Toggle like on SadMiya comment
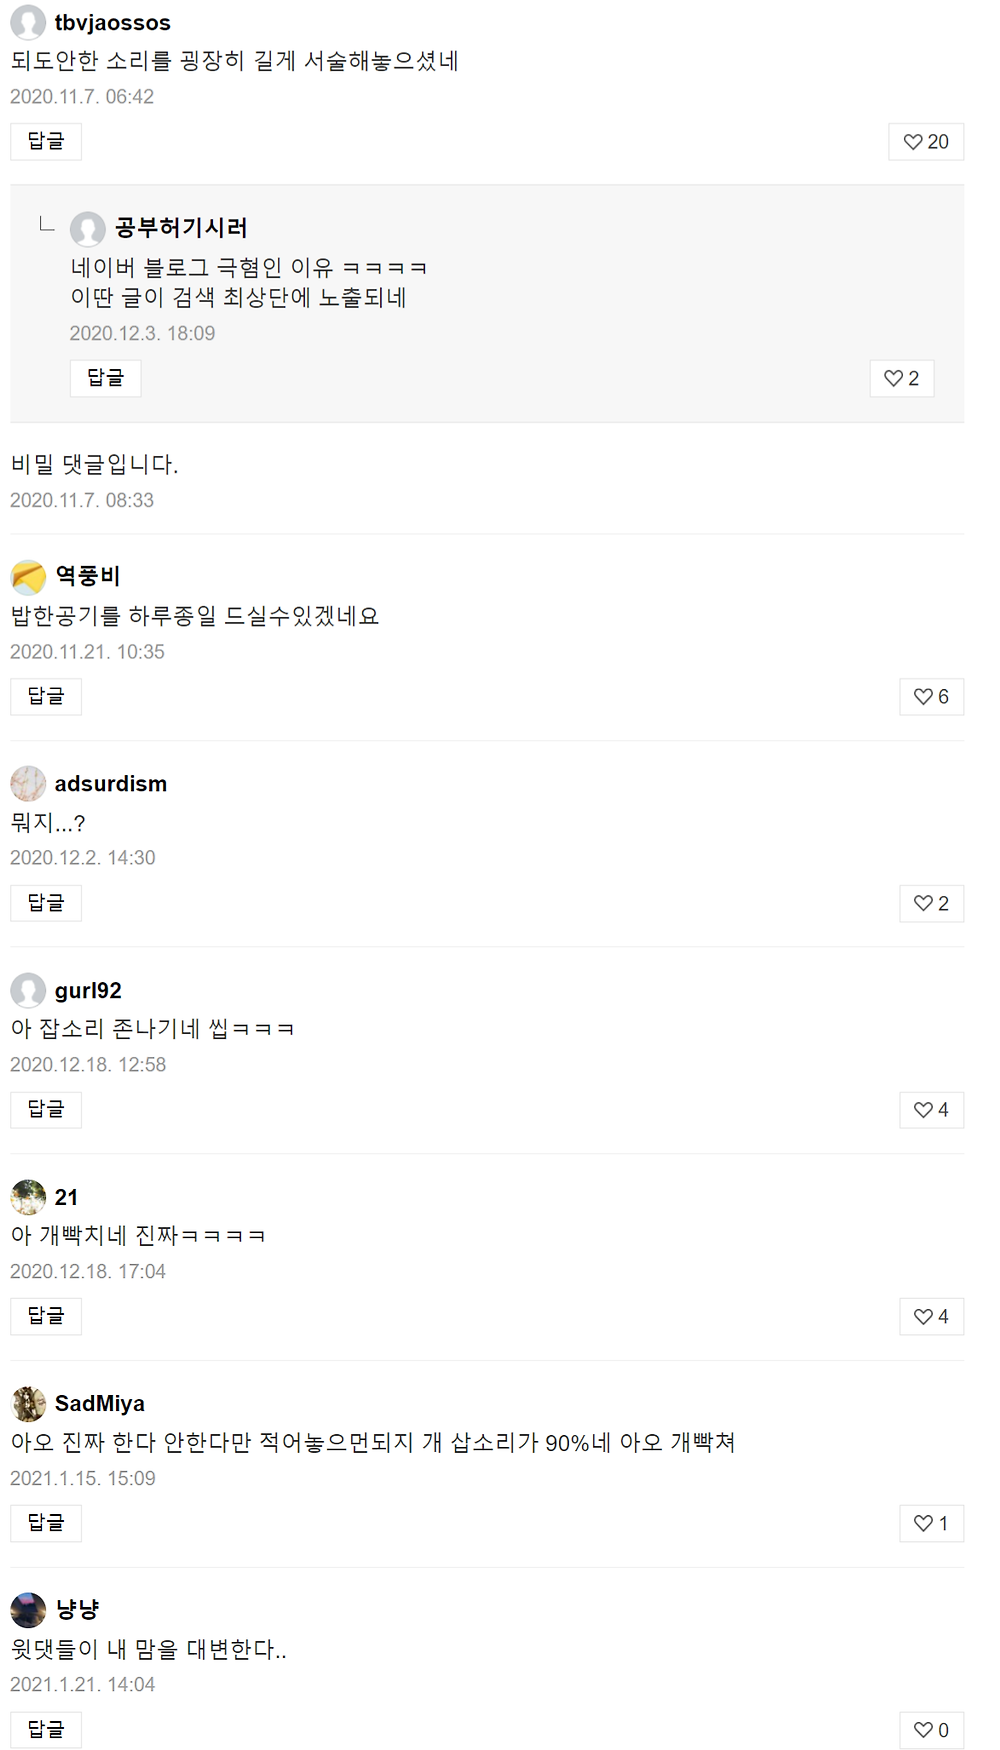 point(931,1523)
